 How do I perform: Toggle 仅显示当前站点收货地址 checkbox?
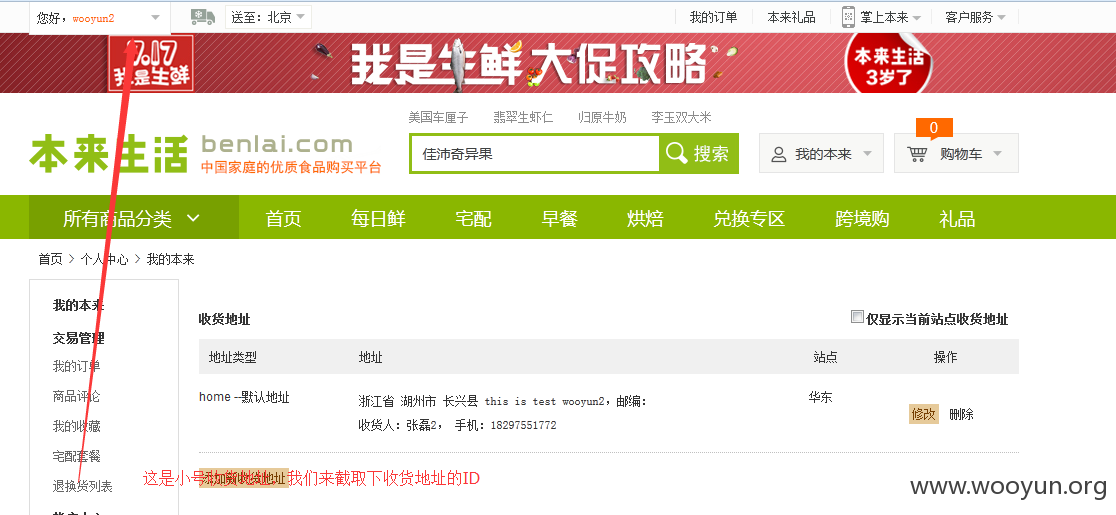(857, 317)
